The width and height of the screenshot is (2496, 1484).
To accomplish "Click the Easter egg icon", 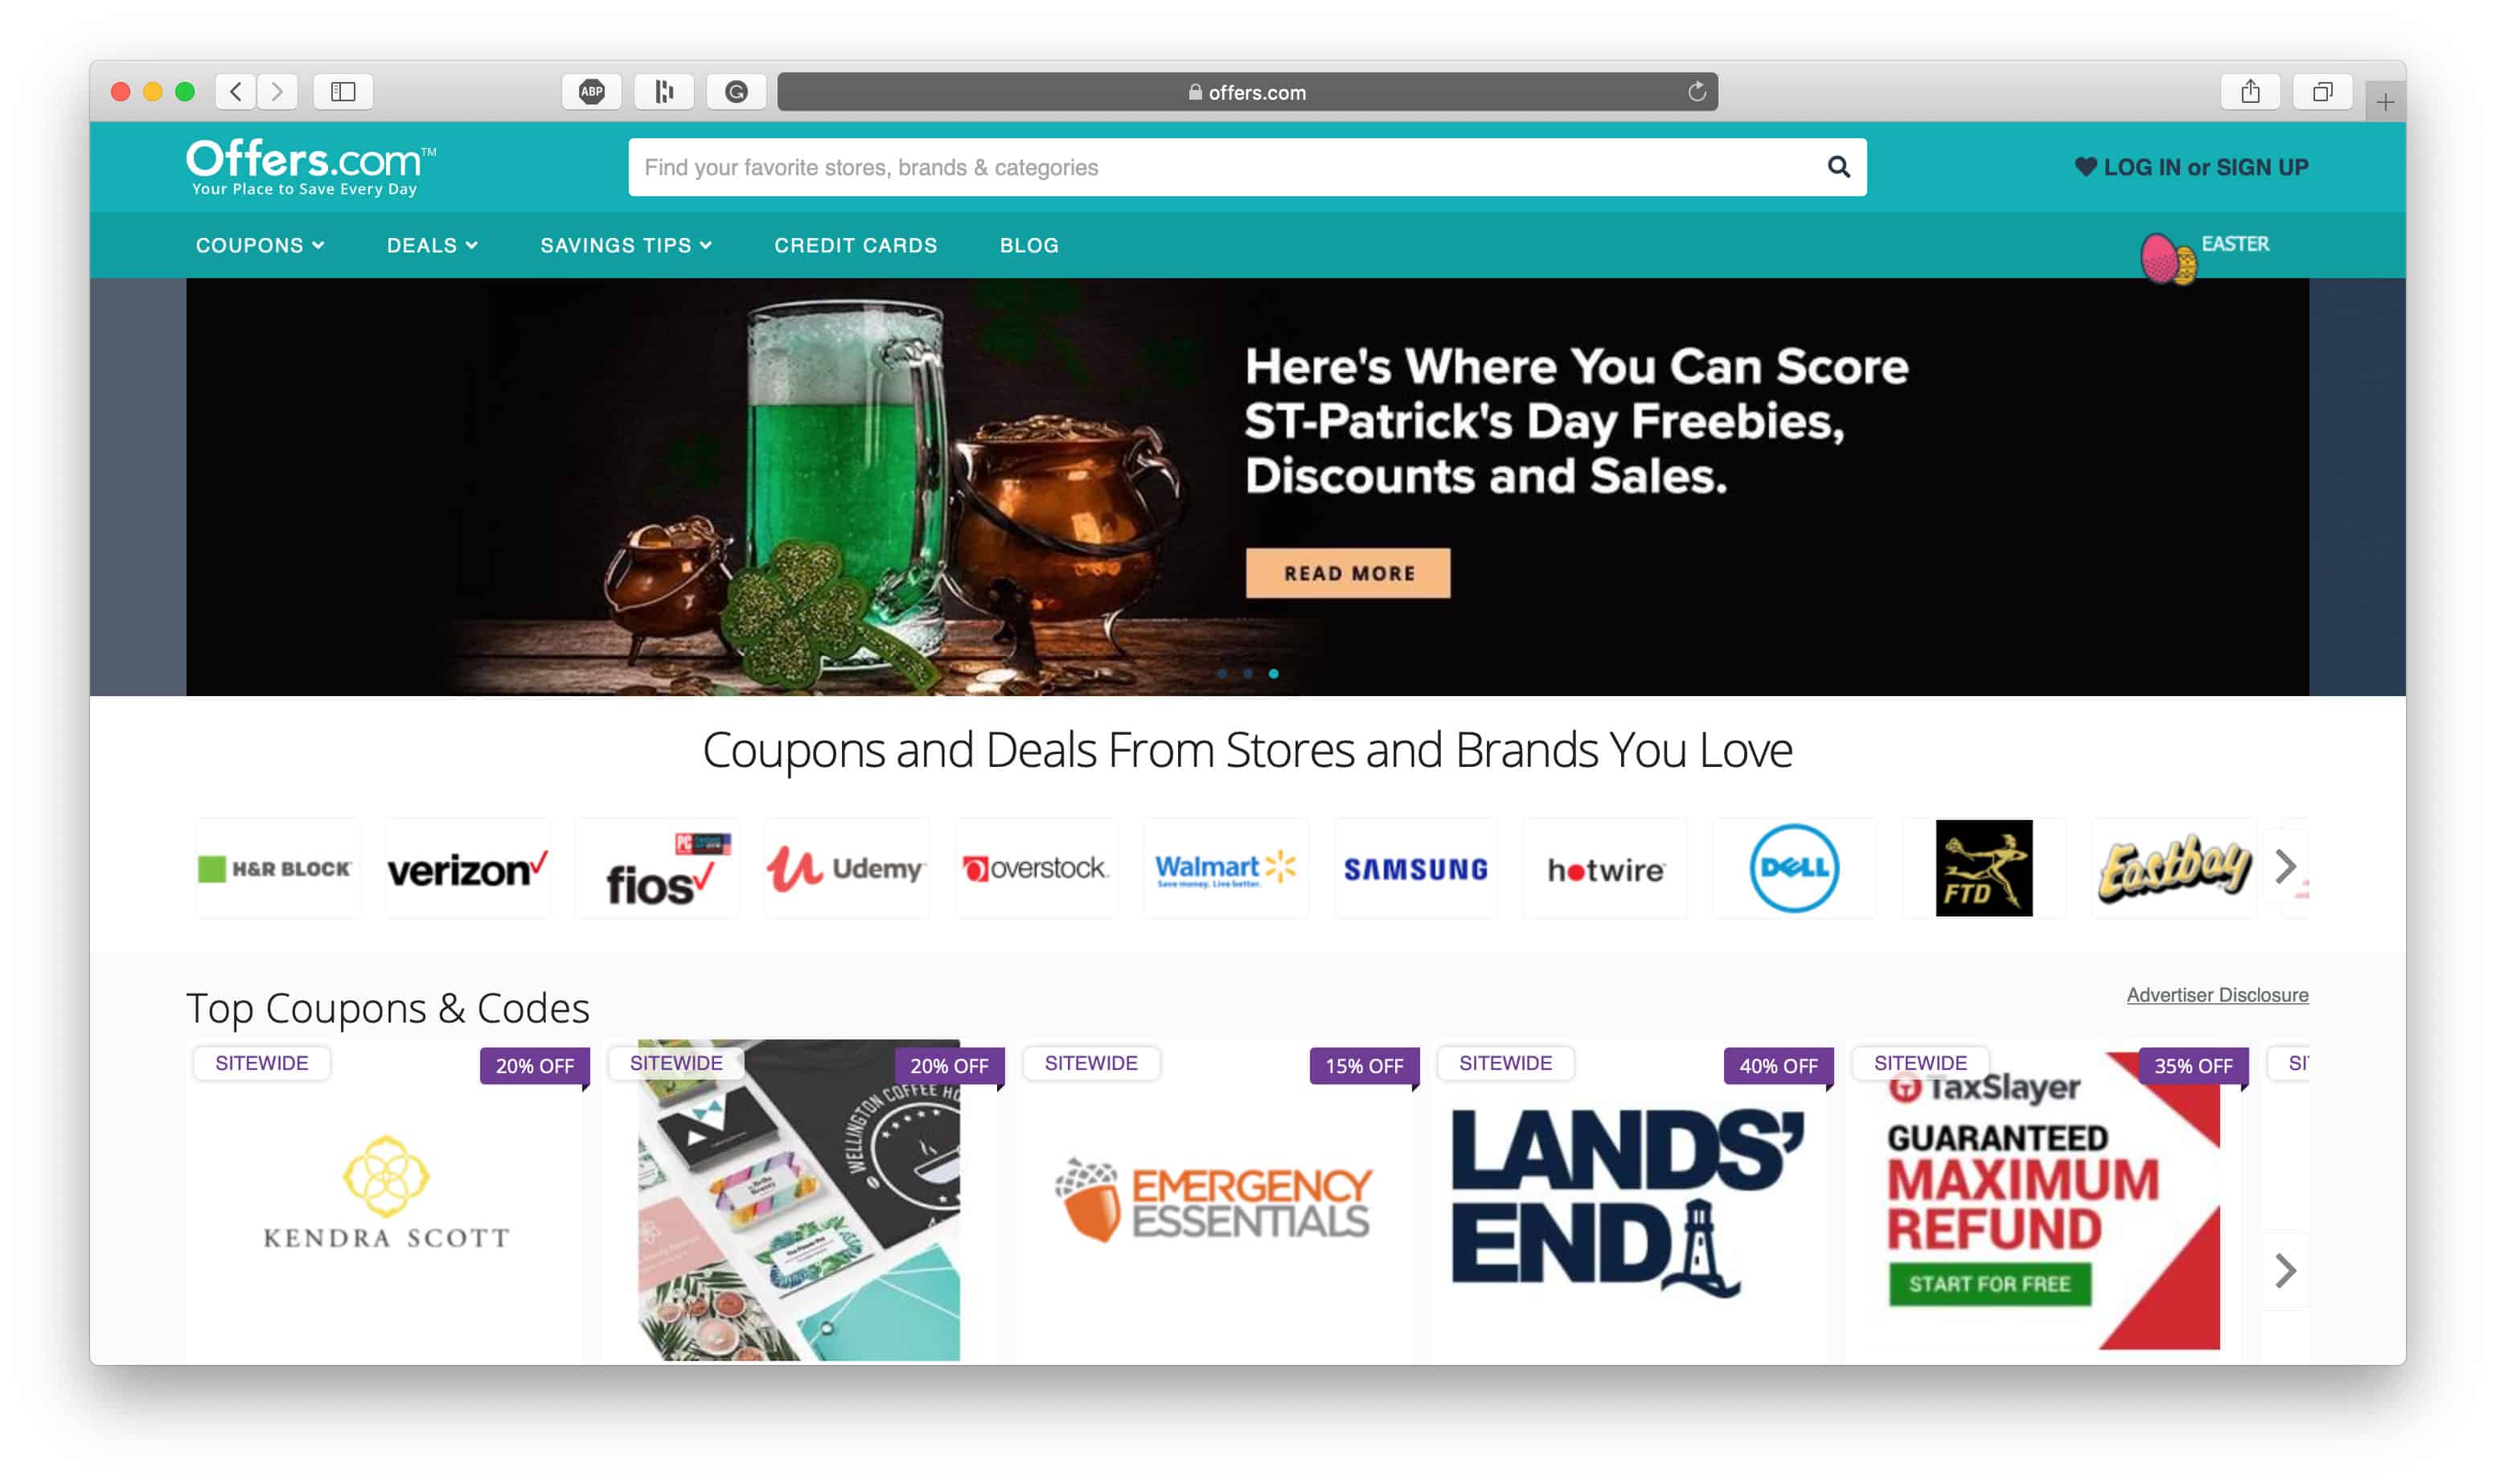I will tap(2167, 258).
